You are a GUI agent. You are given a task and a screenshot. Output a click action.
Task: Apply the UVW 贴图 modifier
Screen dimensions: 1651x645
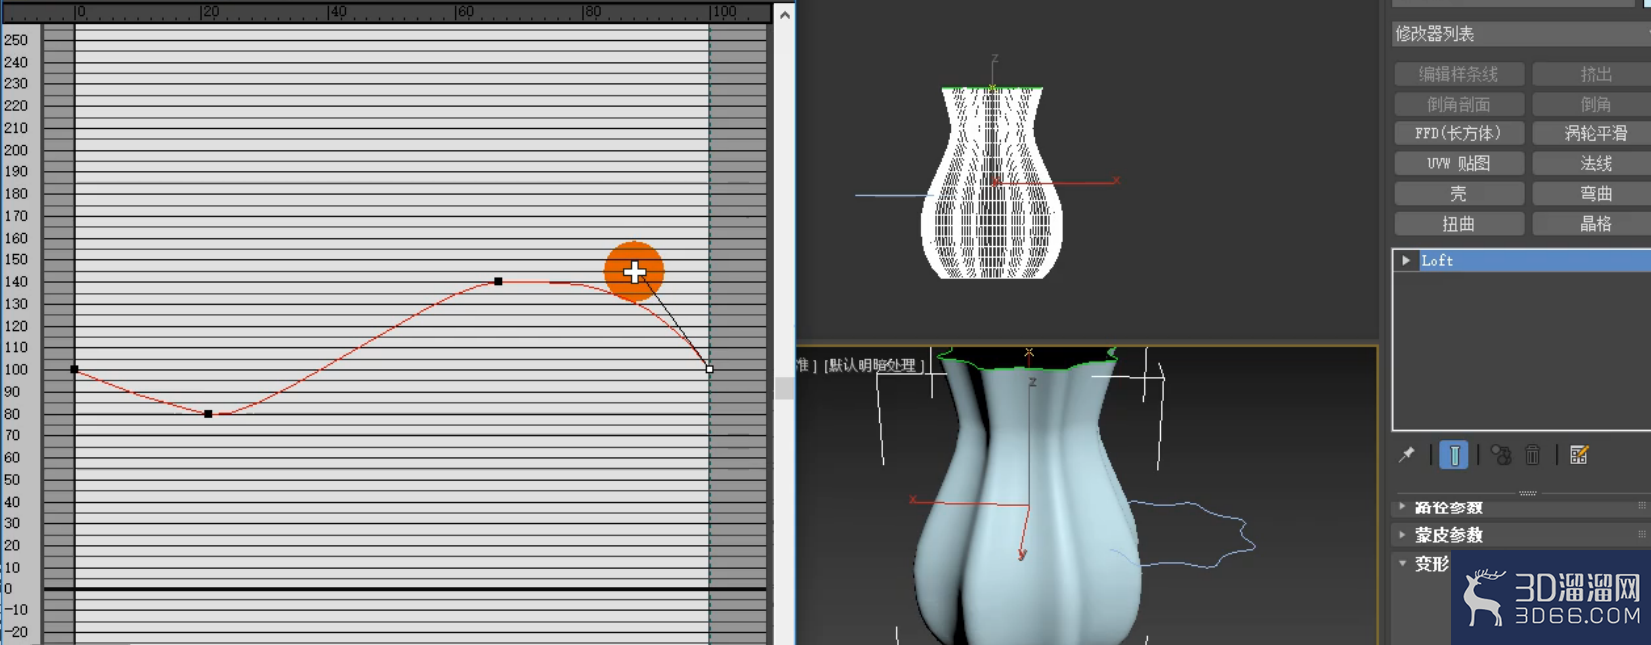tap(1459, 163)
